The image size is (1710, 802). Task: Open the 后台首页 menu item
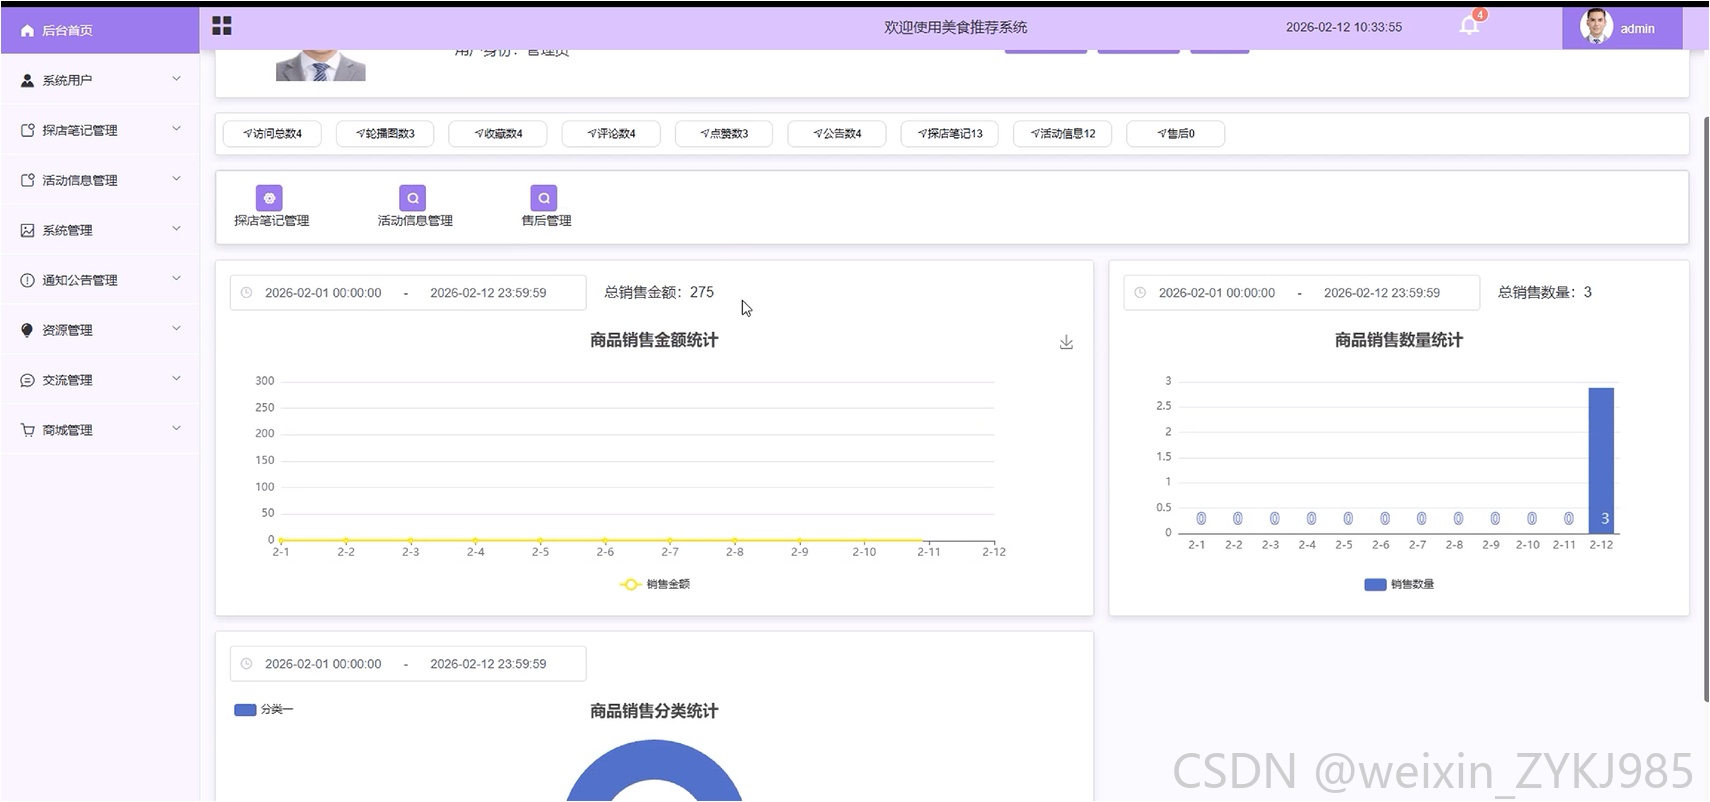(x=100, y=31)
